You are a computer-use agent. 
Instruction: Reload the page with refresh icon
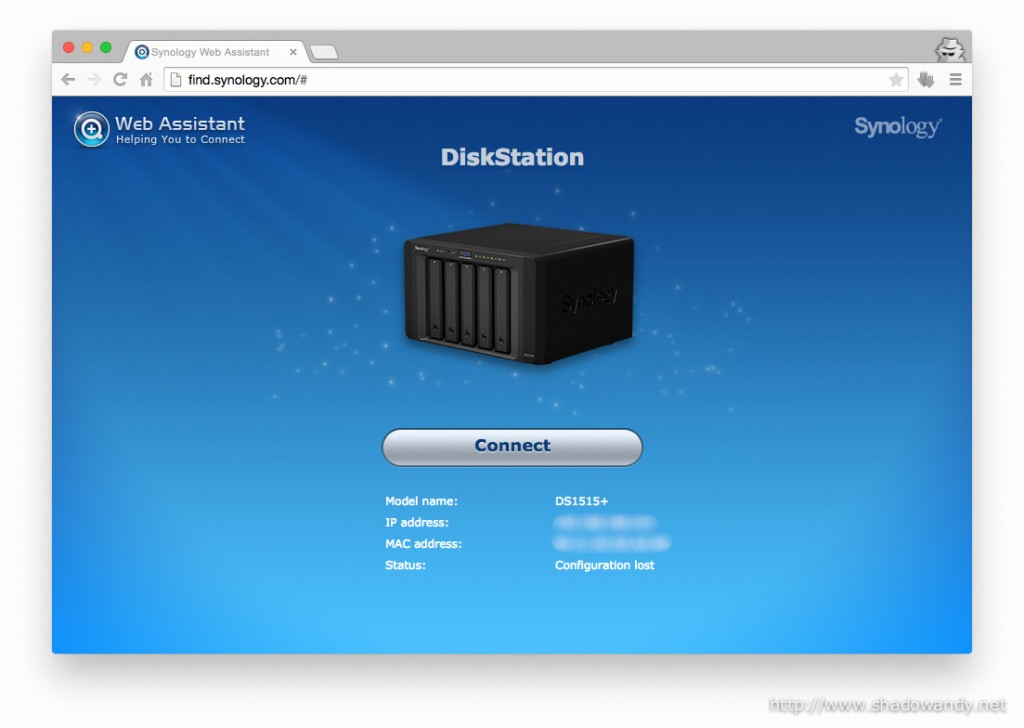click(120, 80)
